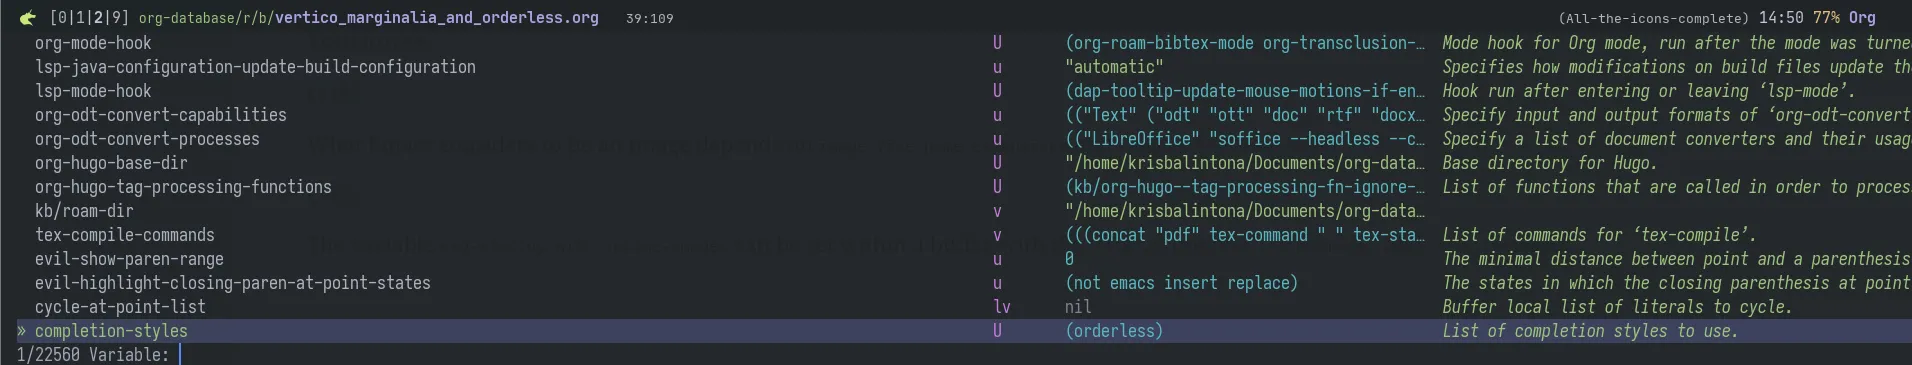Click the (org-roam-bibtex-mode org-transclusion value

point(1245,43)
